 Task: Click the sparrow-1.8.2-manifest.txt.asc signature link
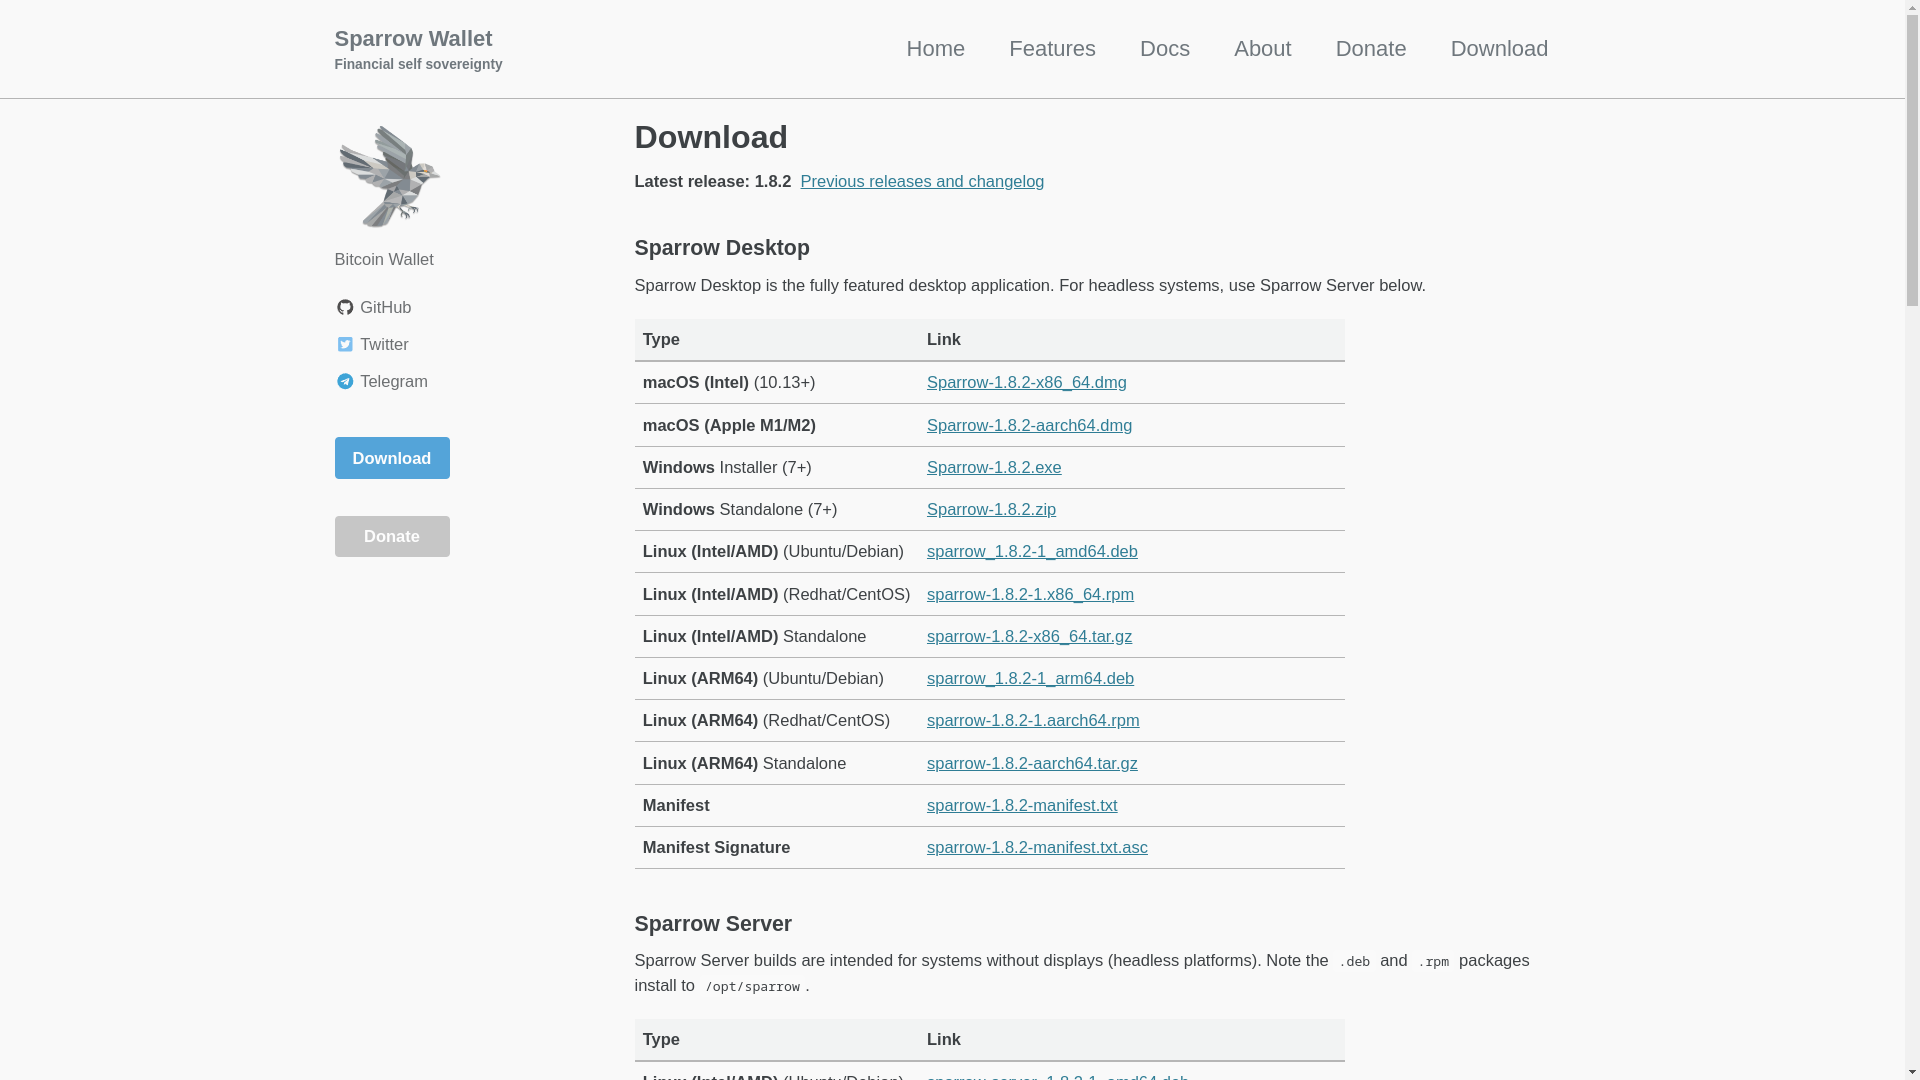click(x=1036, y=848)
